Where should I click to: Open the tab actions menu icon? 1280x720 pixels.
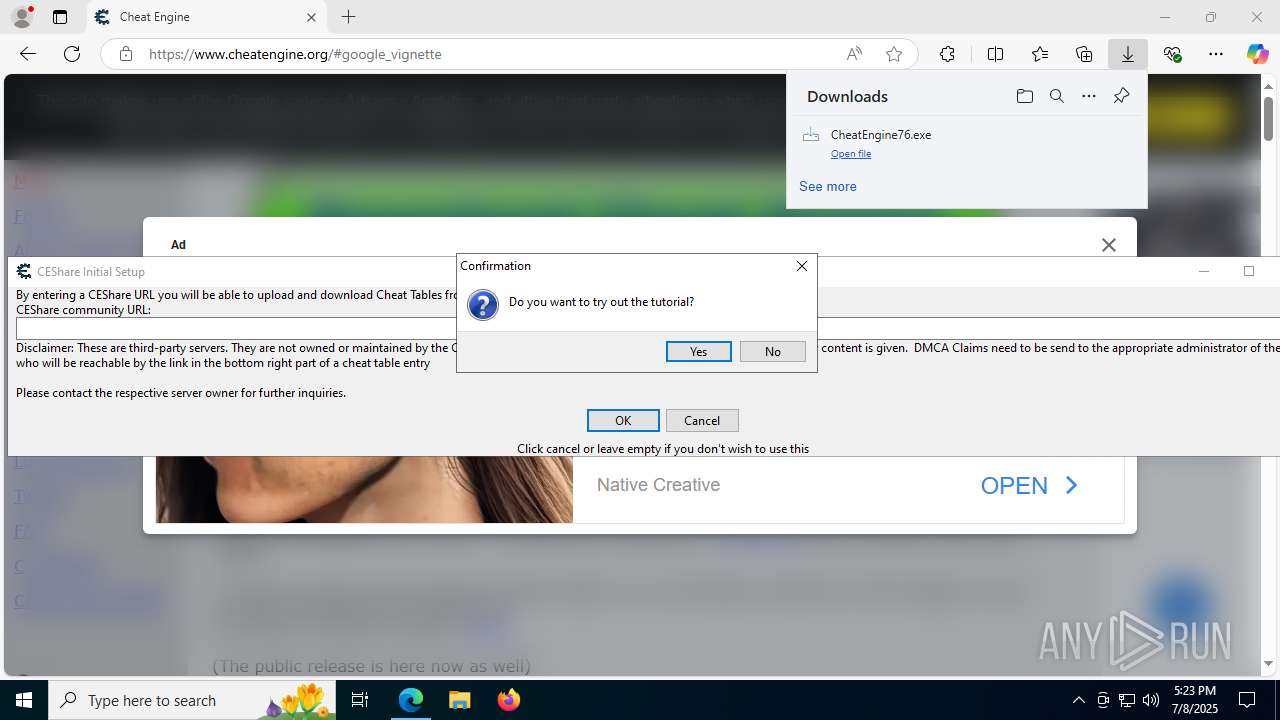point(60,17)
